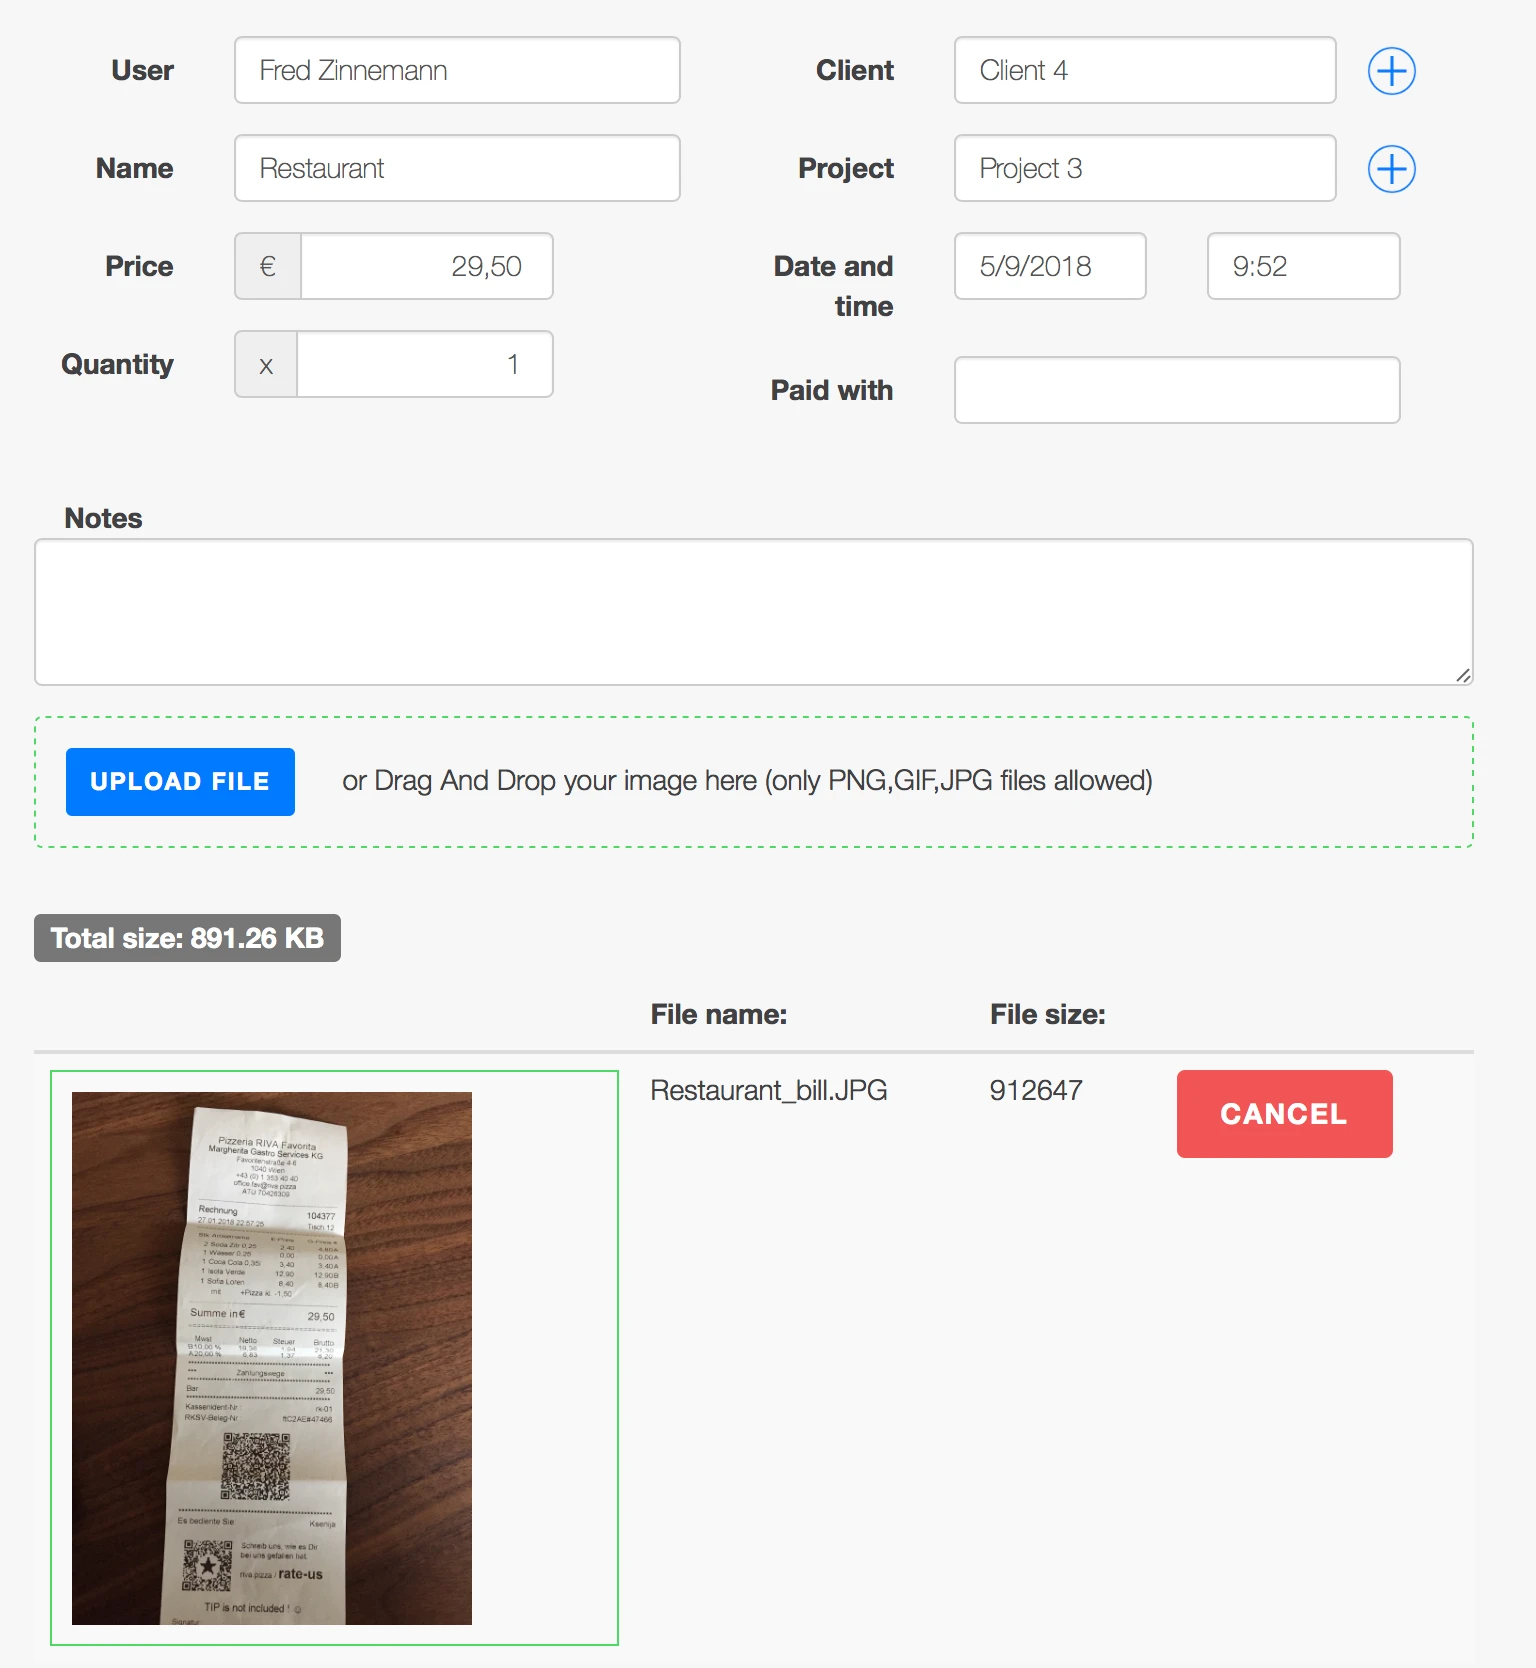Click the User field containing Fred Zinnemann
This screenshot has width=1536, height=1668.
tap(456, 70)
